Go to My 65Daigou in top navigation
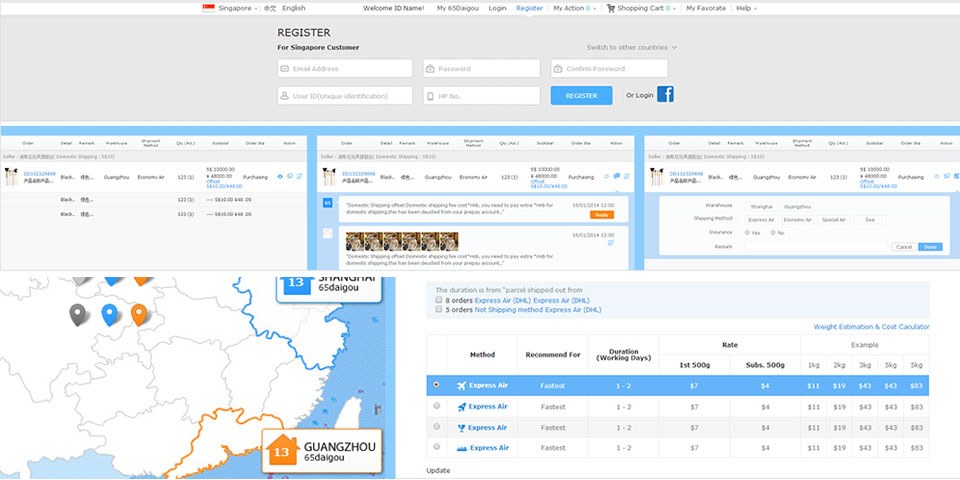The height and width of the screenshot is (480, 960). (x=457, y=8)
